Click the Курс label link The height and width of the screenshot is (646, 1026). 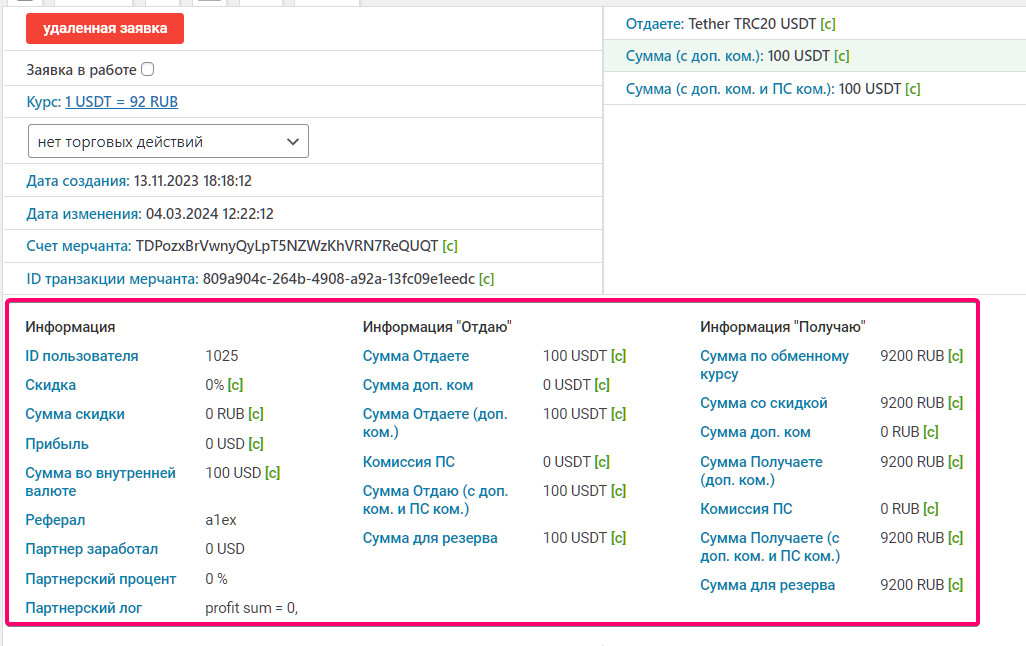coord(43,102)
